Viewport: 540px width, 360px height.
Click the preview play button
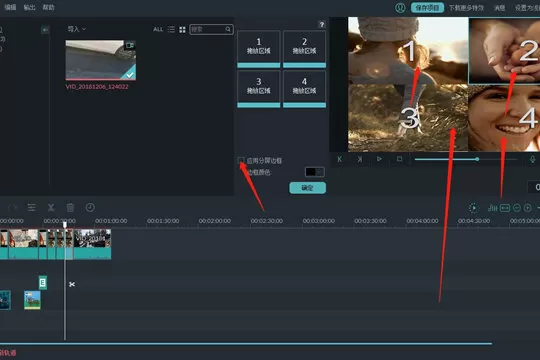coord(379,159)
